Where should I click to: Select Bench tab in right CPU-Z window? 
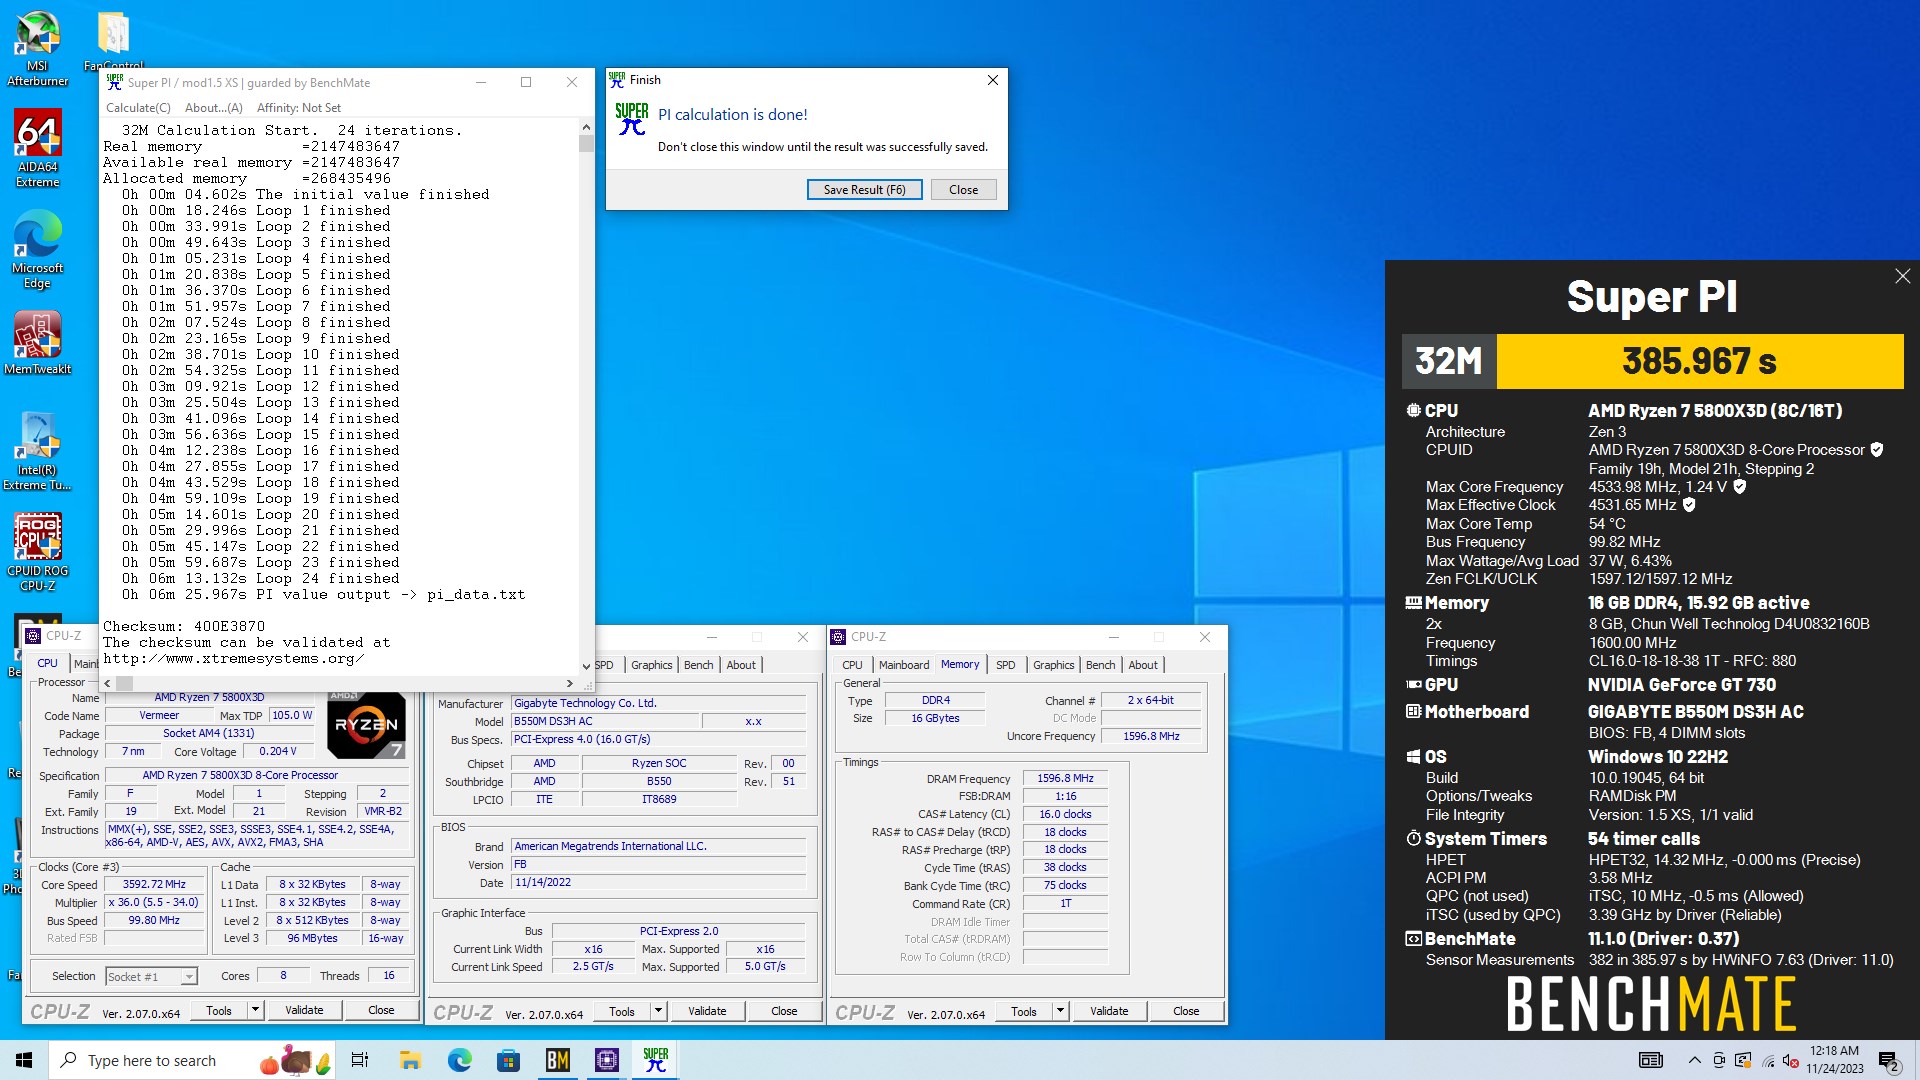1100,665
